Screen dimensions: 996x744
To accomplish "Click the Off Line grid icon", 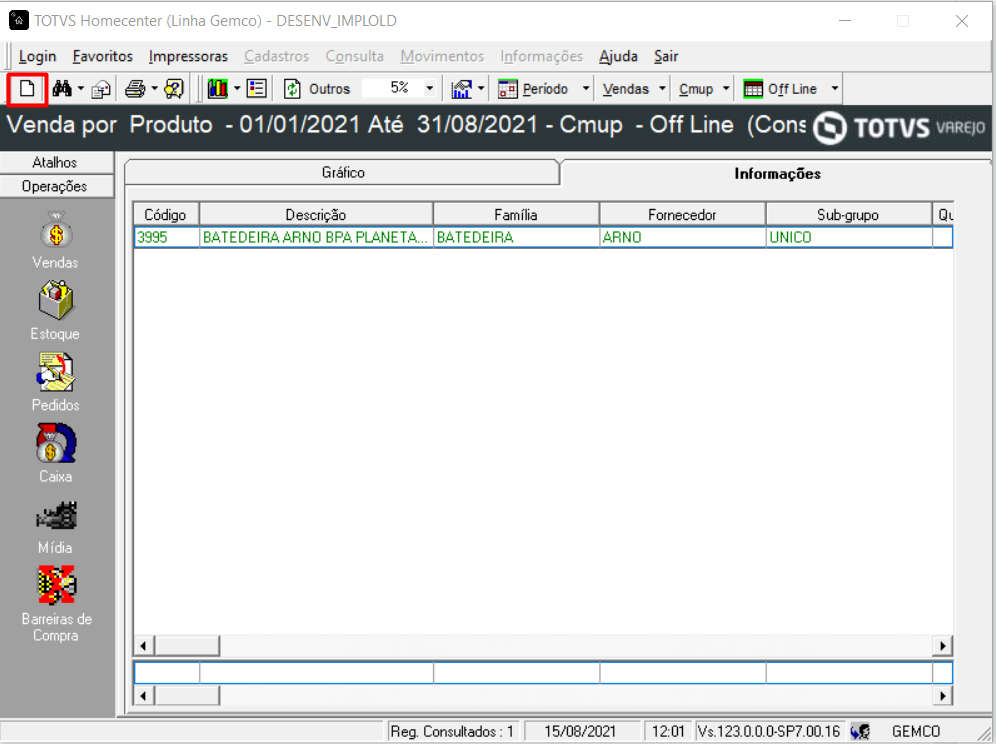I will [753, 89].
